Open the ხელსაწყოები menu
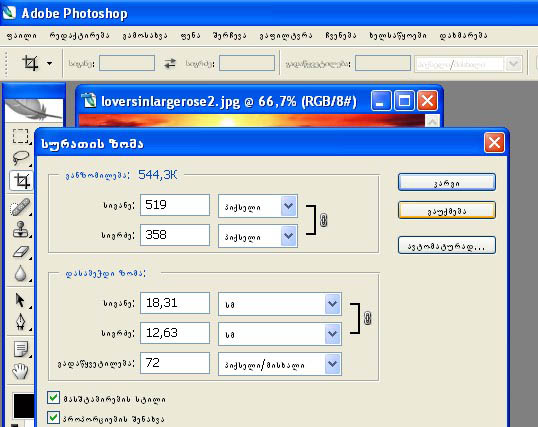The height and width of the screenshot is (427, 538). coord(398,35)
